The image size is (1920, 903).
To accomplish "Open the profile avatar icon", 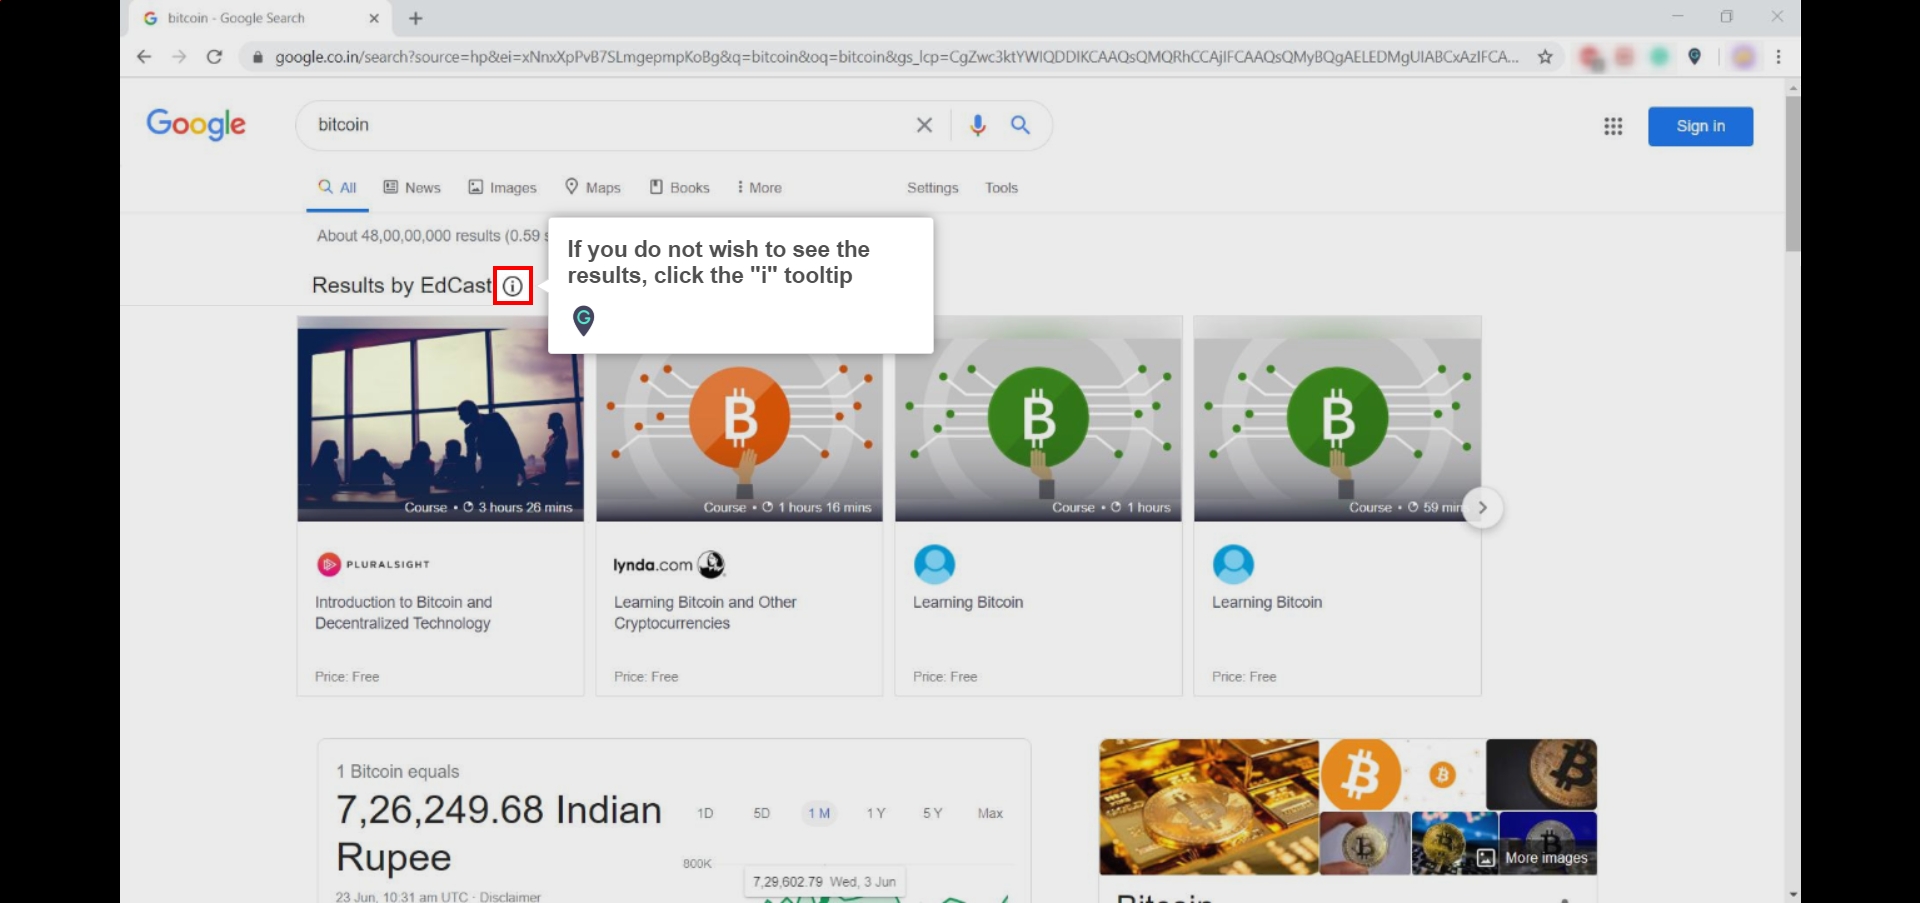I will tap(1743, 57).
